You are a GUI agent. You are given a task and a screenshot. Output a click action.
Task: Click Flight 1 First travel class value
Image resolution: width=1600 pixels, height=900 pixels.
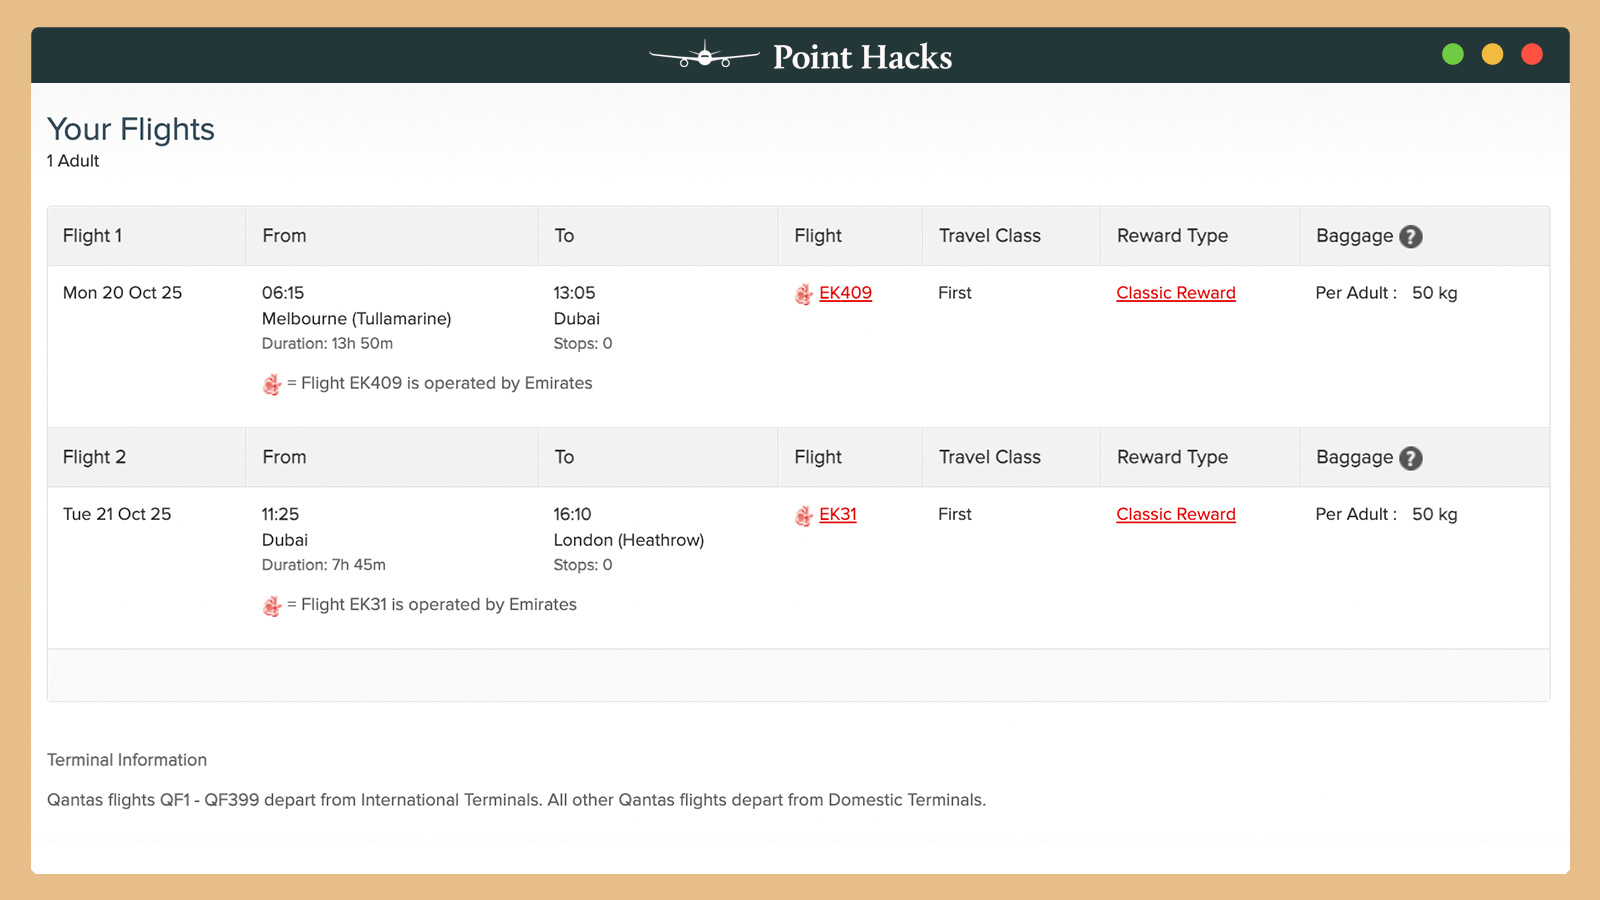click(955, 293)
